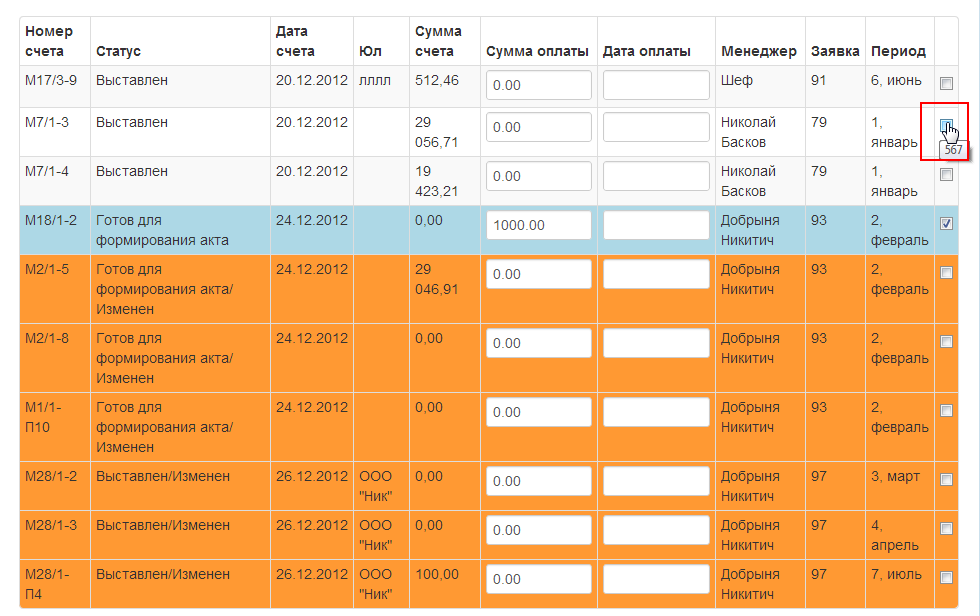Click payment amount field for M17/3-9
Image resolution: width=980 pixels, height=616 pixels.
point(539,85)
